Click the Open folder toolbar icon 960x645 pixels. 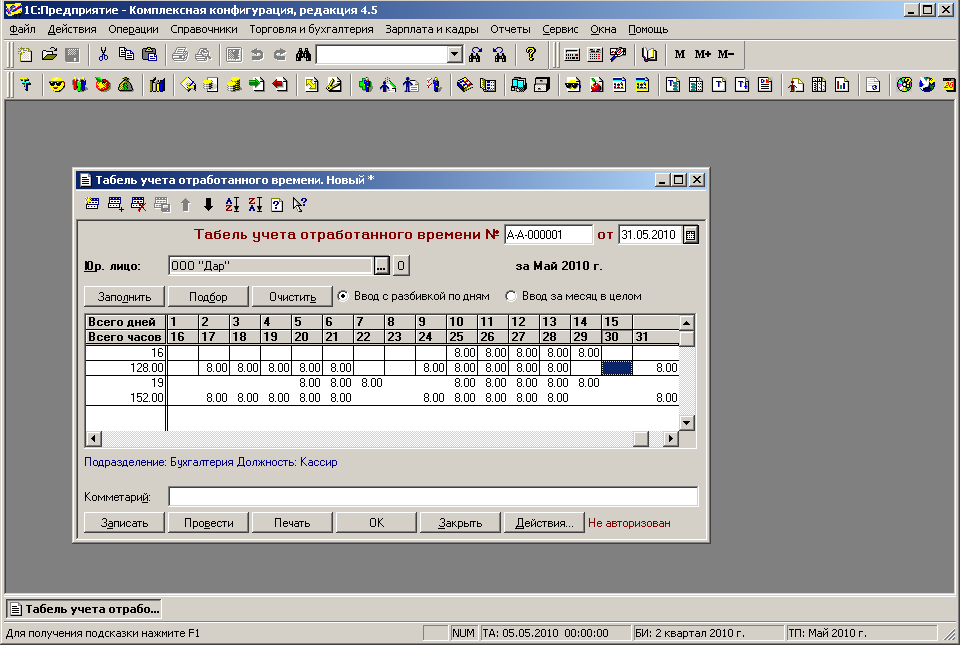click(x=49, y=54)
